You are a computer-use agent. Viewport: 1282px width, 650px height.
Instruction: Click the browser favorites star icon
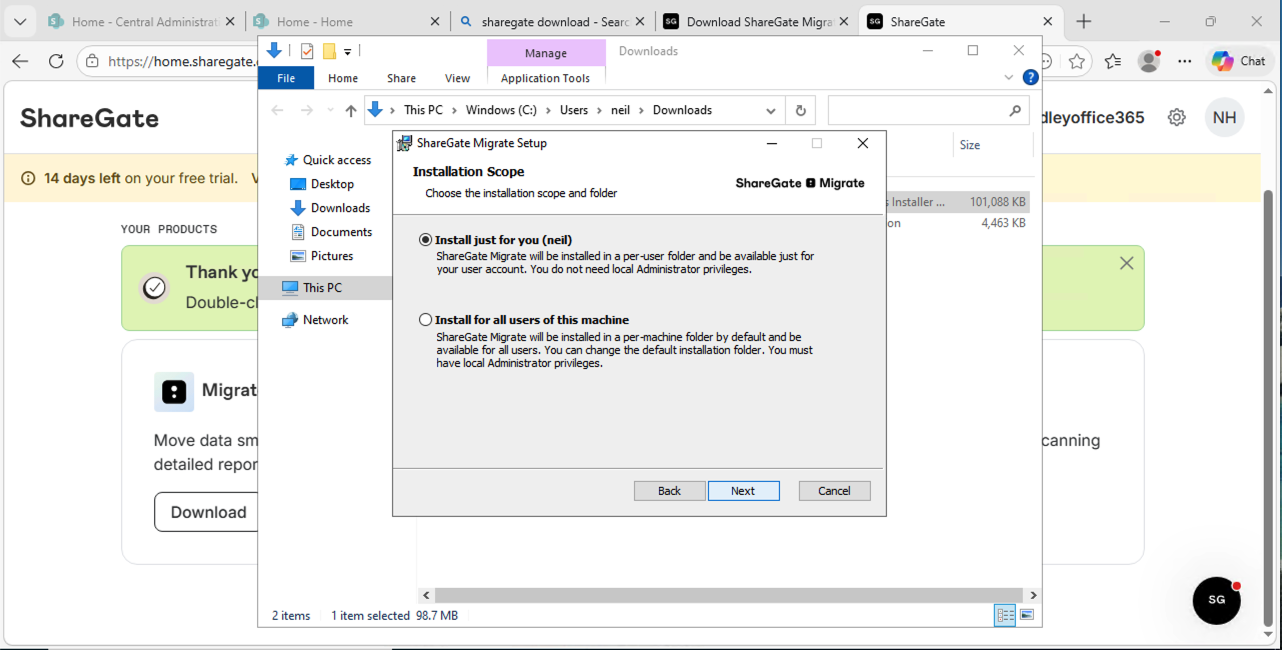(1077, 61)
